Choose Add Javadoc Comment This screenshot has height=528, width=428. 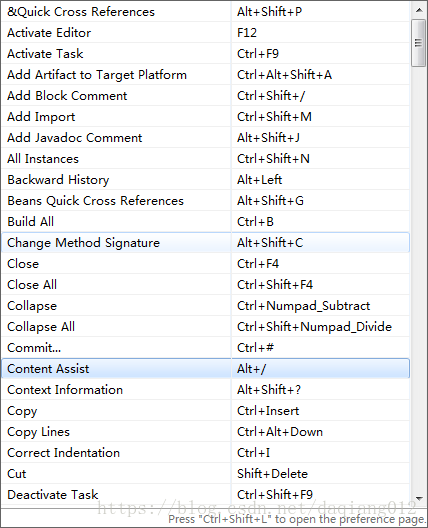click(205, 138)
